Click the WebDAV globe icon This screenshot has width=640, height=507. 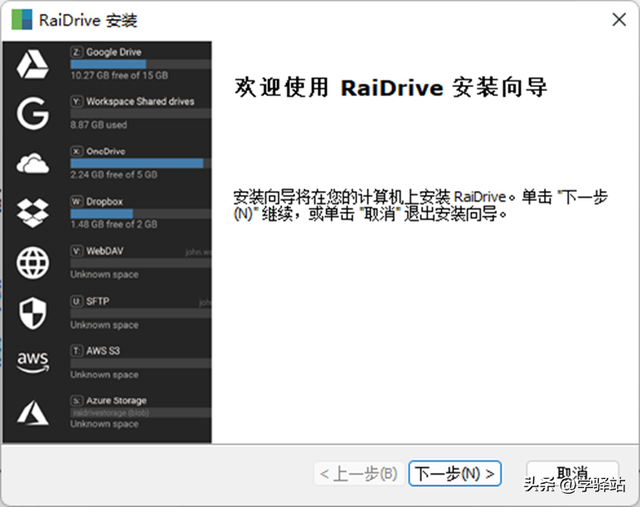[x=33, y=263]
